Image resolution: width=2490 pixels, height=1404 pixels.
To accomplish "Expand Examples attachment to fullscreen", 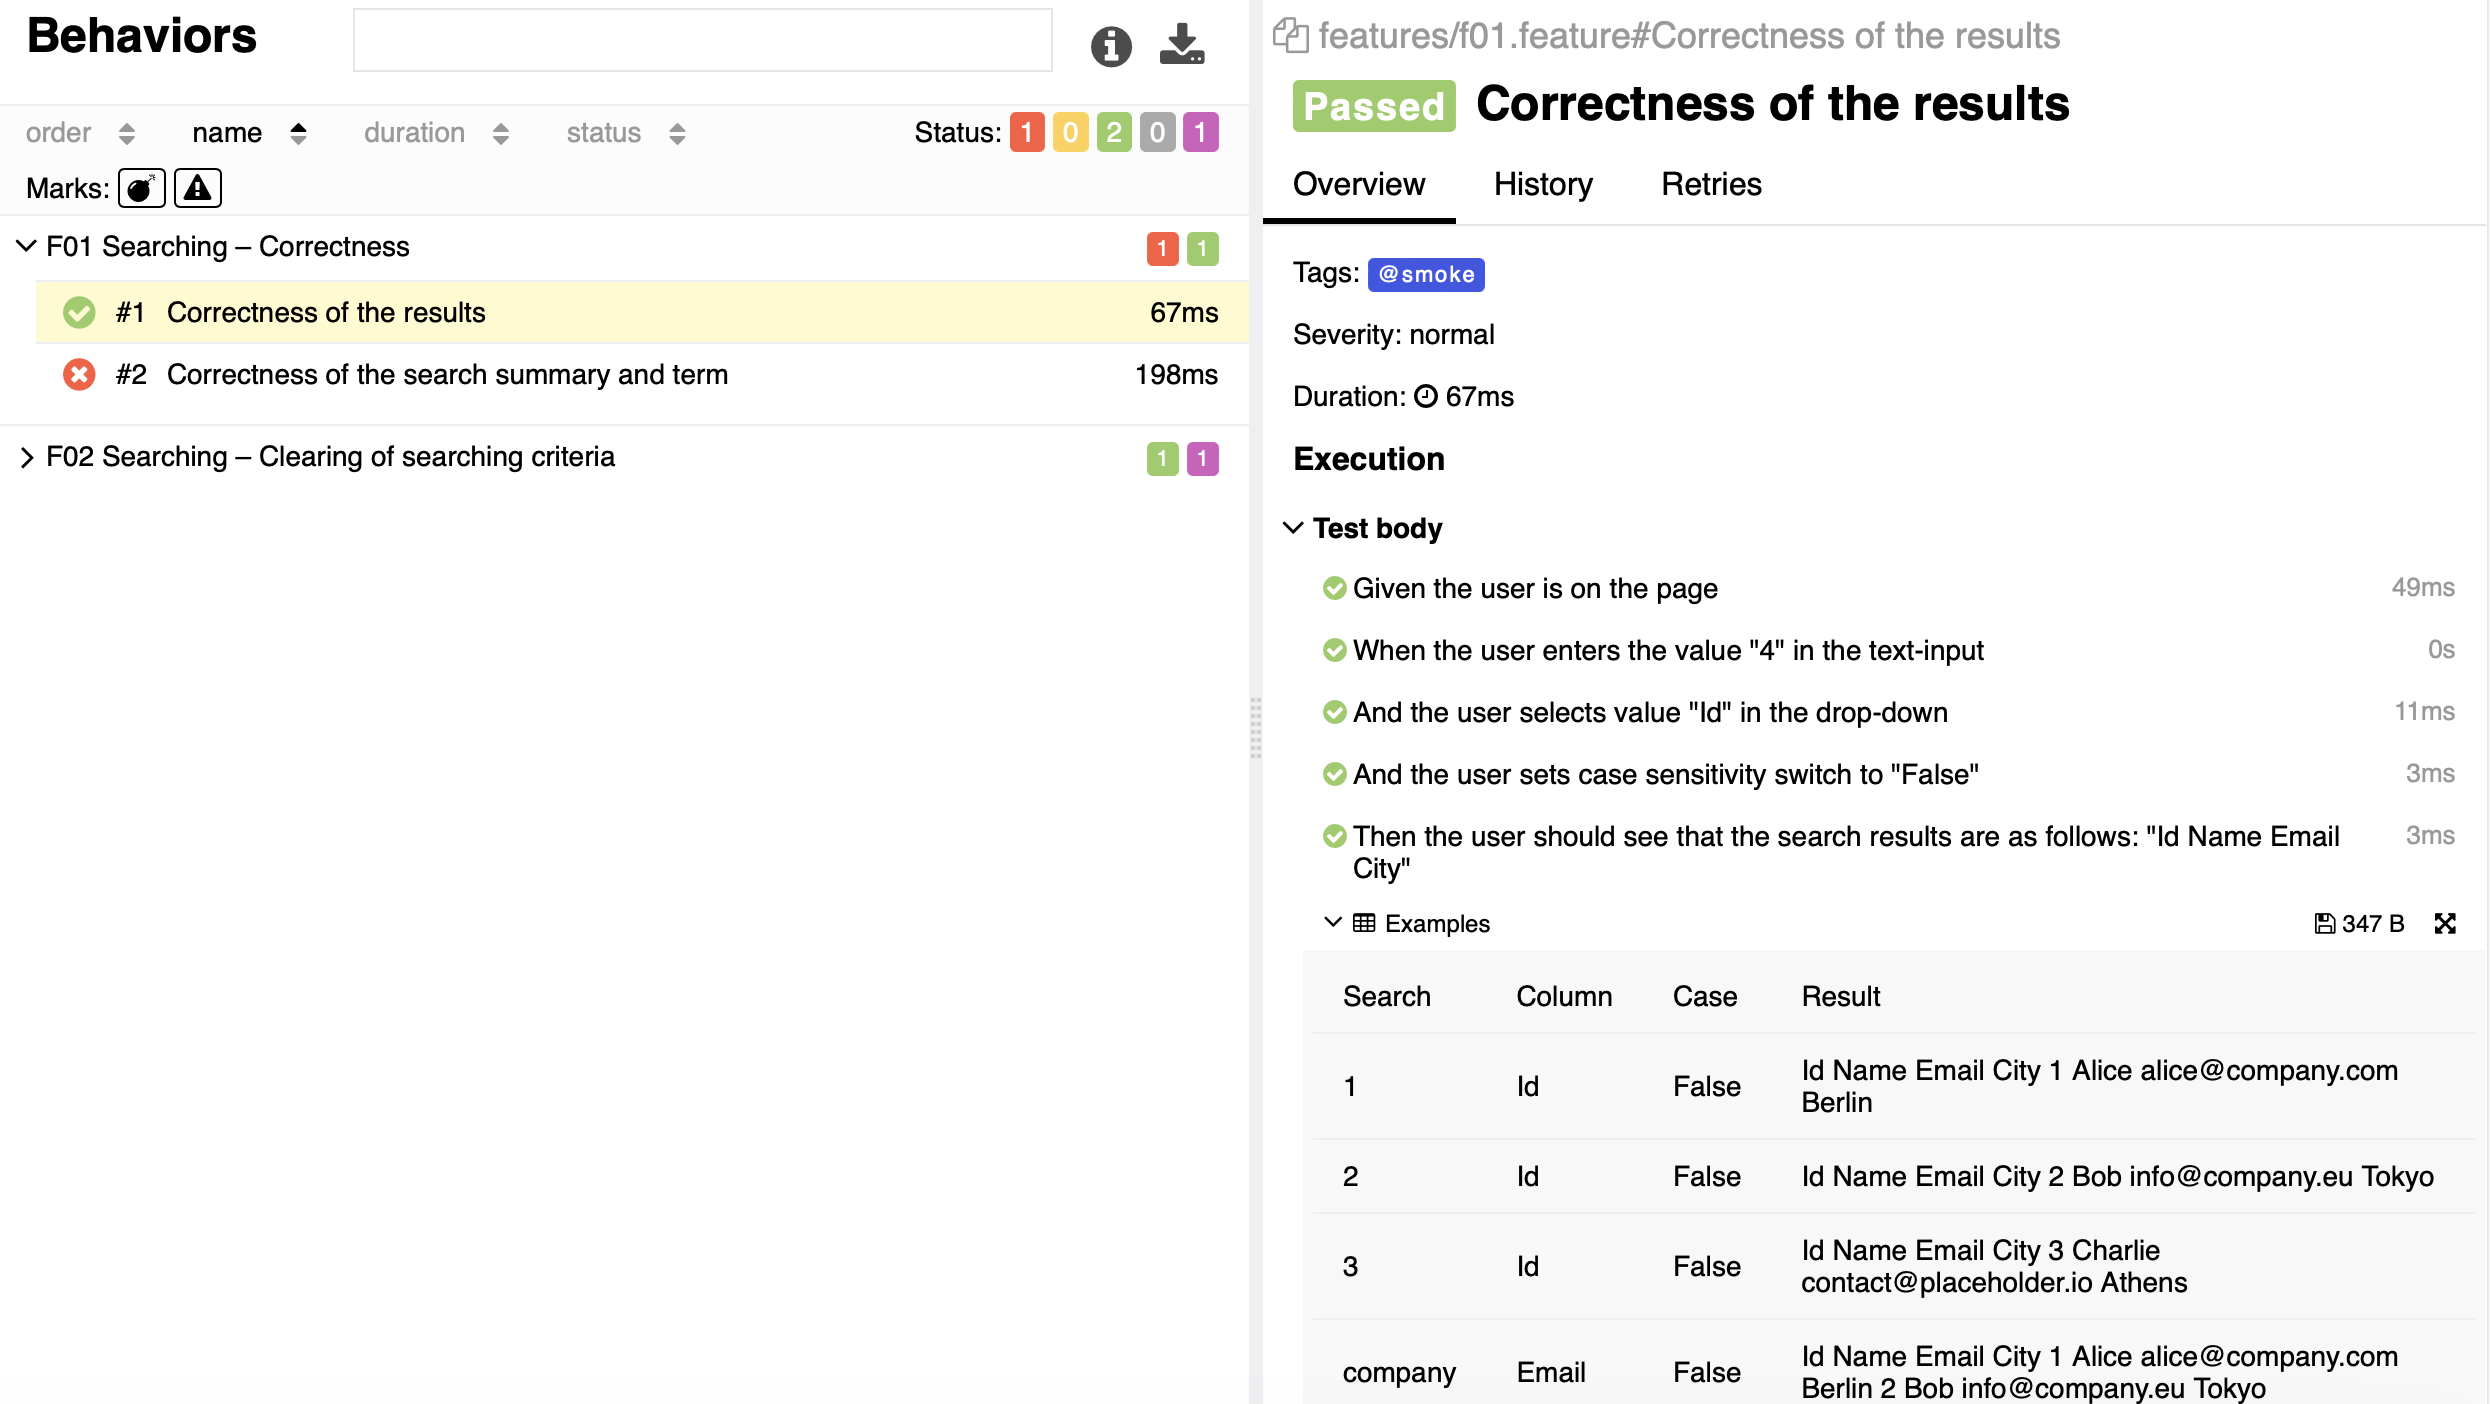I will point(2444,923).
